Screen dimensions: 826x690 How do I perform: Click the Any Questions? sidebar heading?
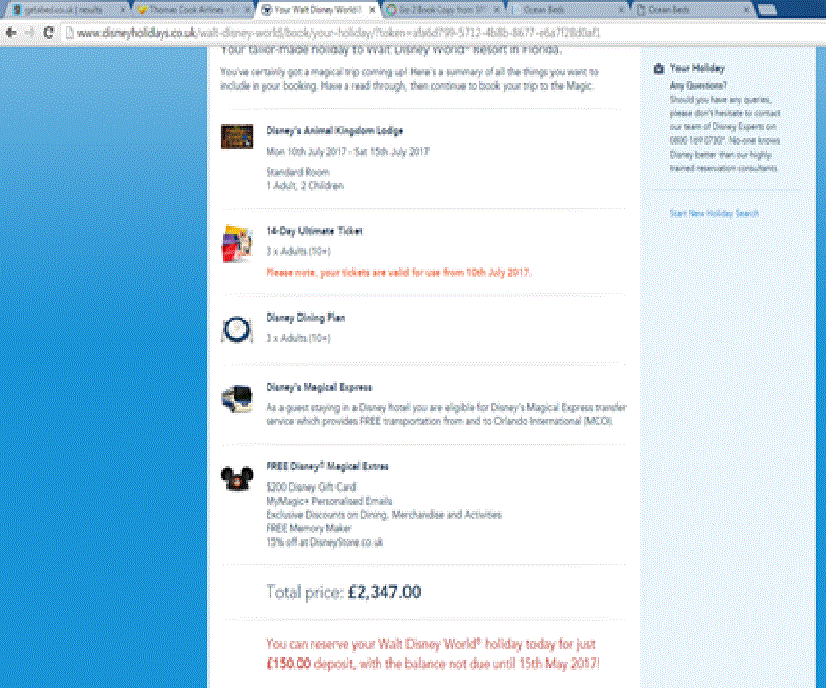click(698, 85)
